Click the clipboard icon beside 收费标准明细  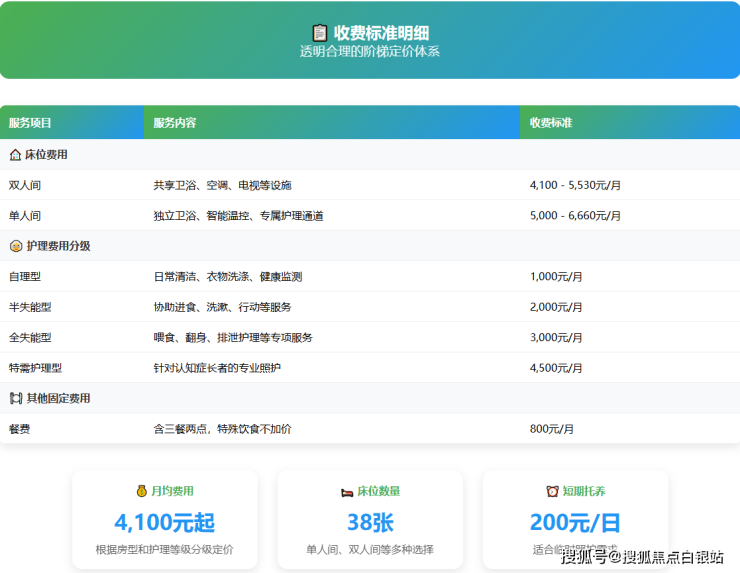point(320,33)
